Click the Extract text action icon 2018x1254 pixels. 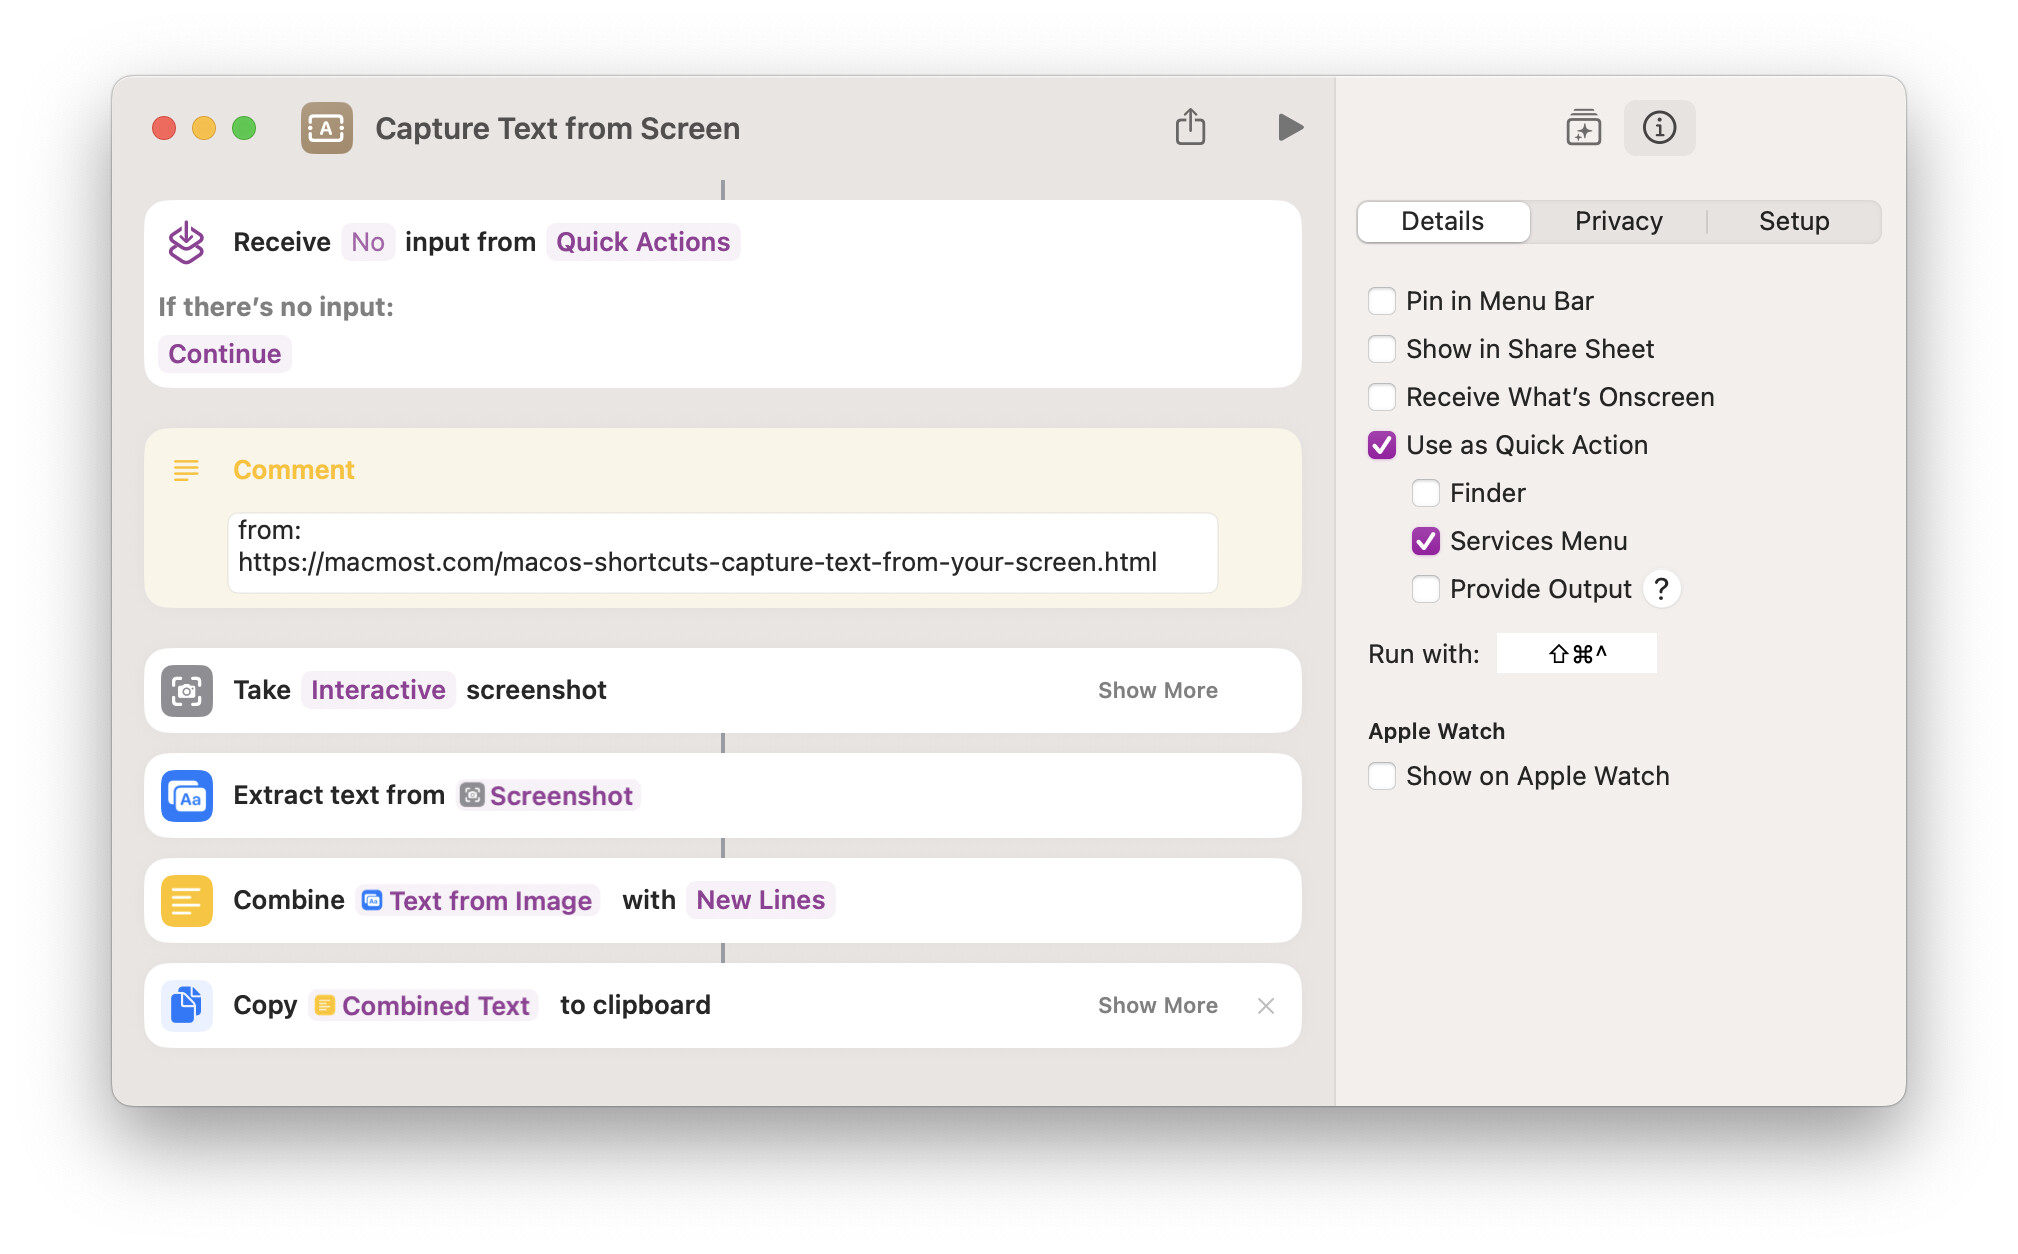187,796
